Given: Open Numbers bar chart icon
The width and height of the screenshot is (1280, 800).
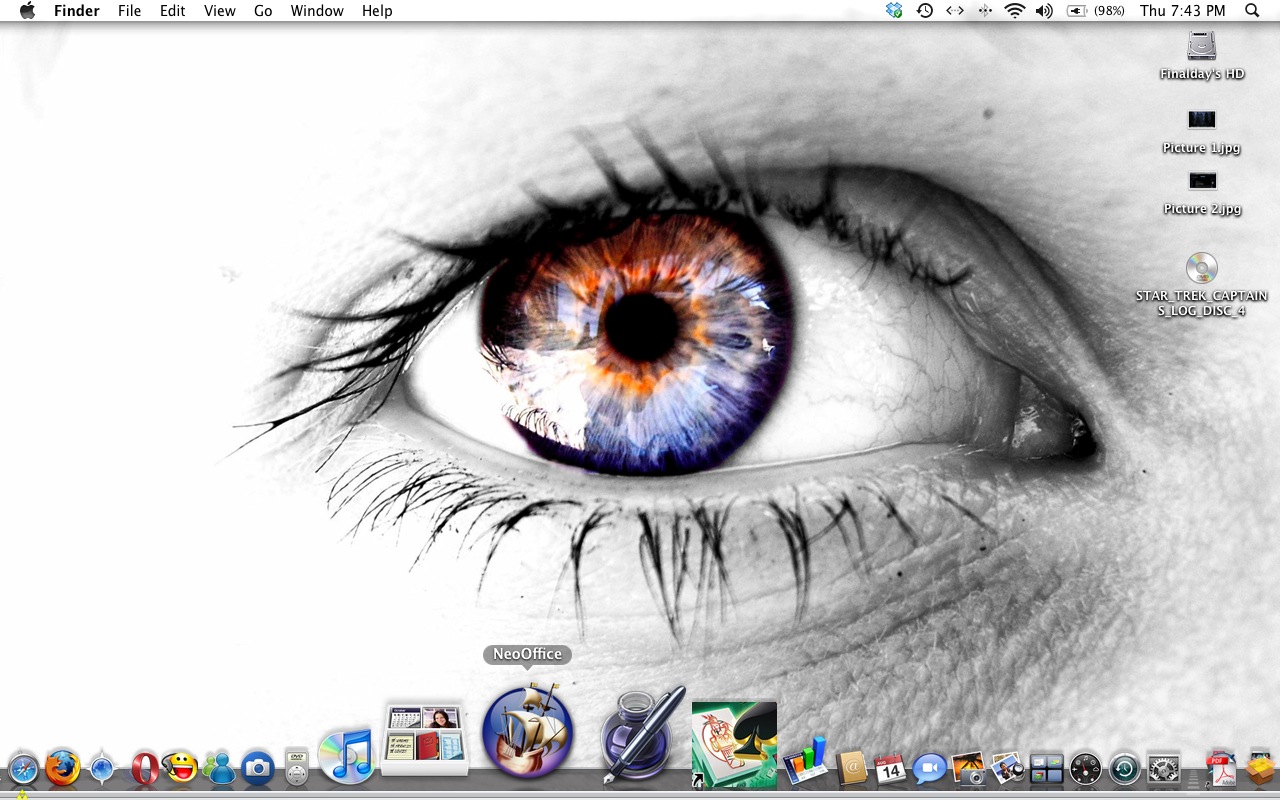Looking at the screenshot, I should point(806,760).
